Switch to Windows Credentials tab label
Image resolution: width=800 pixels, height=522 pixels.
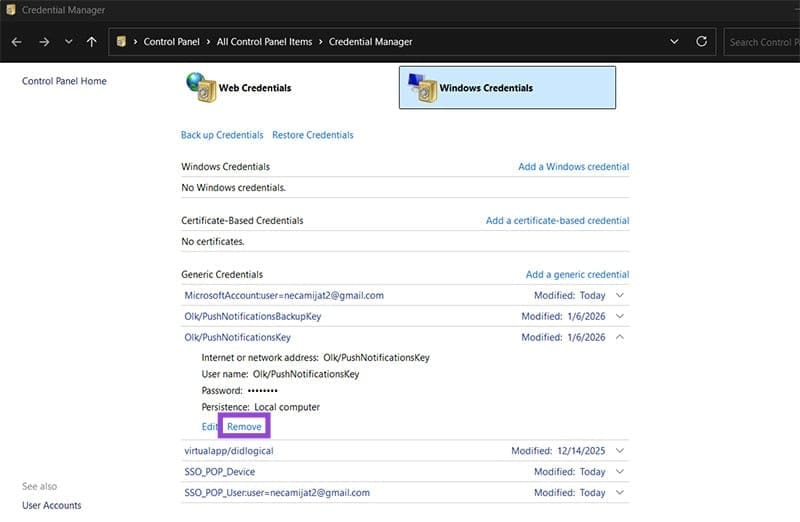click(x=486, y=88)
